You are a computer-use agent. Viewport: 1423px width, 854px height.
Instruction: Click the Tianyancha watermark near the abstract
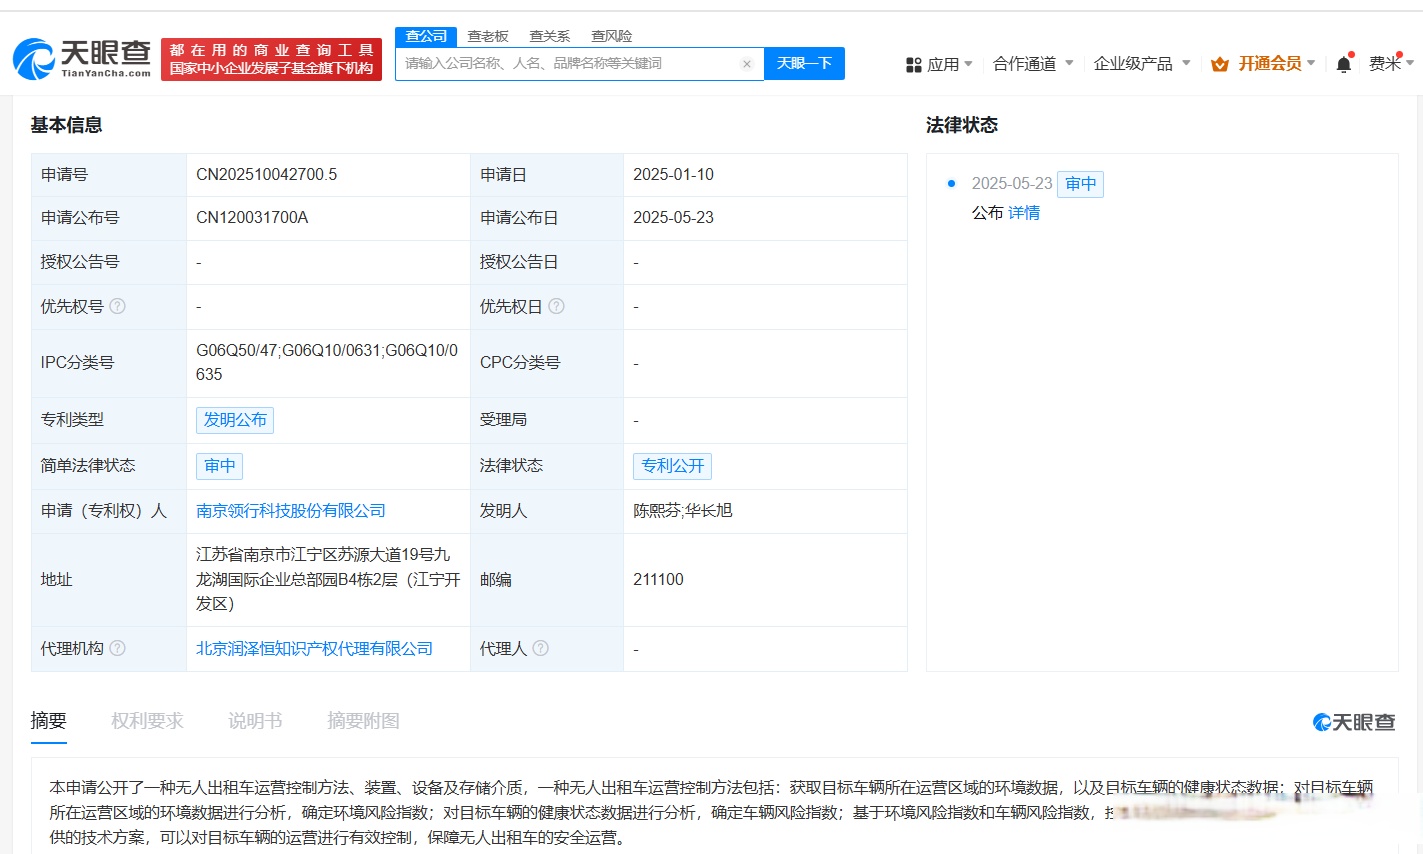click(x=1353, y=721)
